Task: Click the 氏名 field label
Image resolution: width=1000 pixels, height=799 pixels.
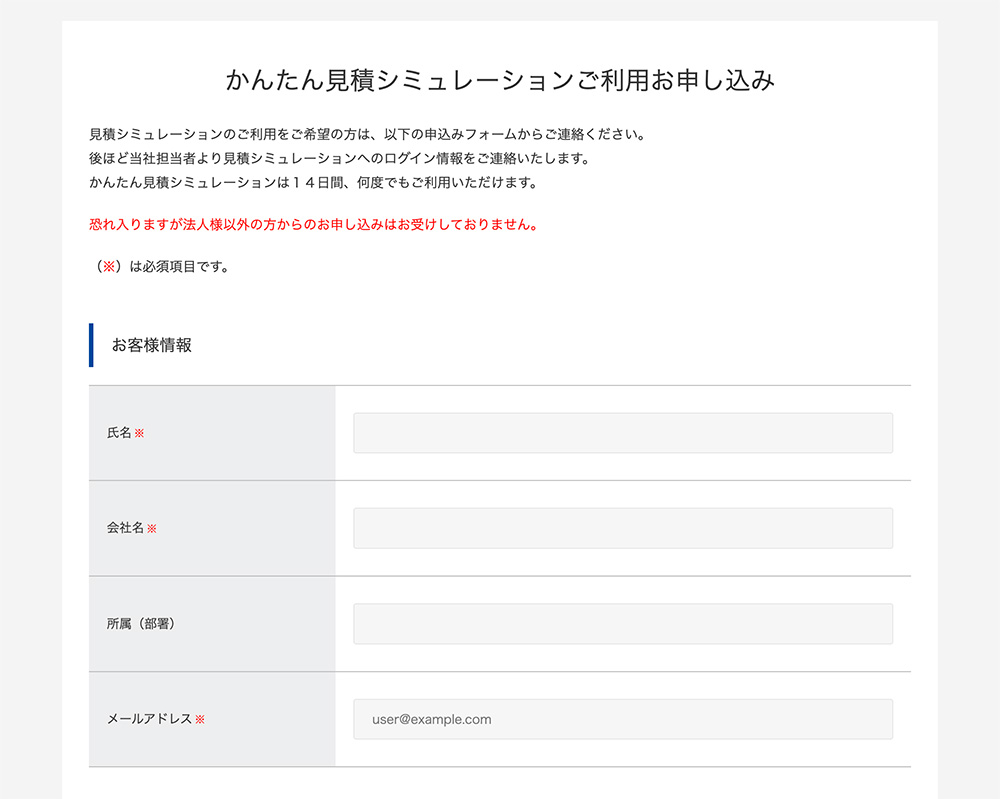Action: tap(122, 433)
